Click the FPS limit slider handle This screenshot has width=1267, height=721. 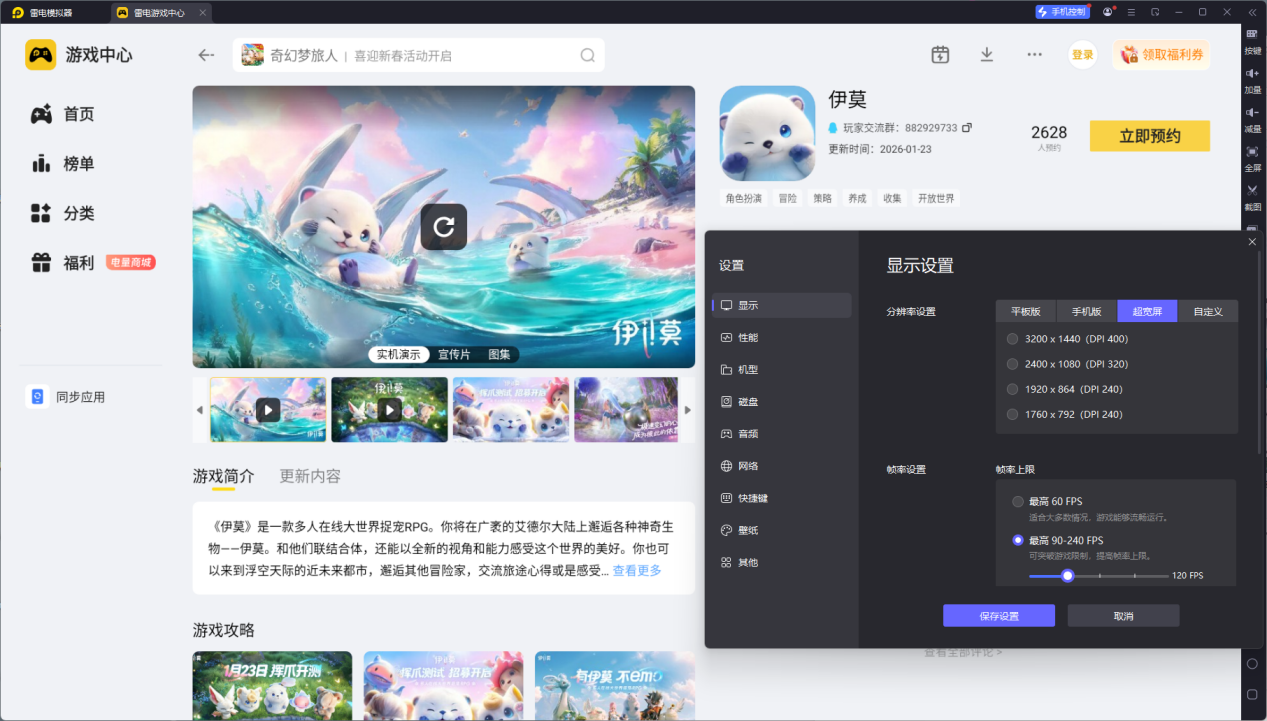(x=1068, y=576)
